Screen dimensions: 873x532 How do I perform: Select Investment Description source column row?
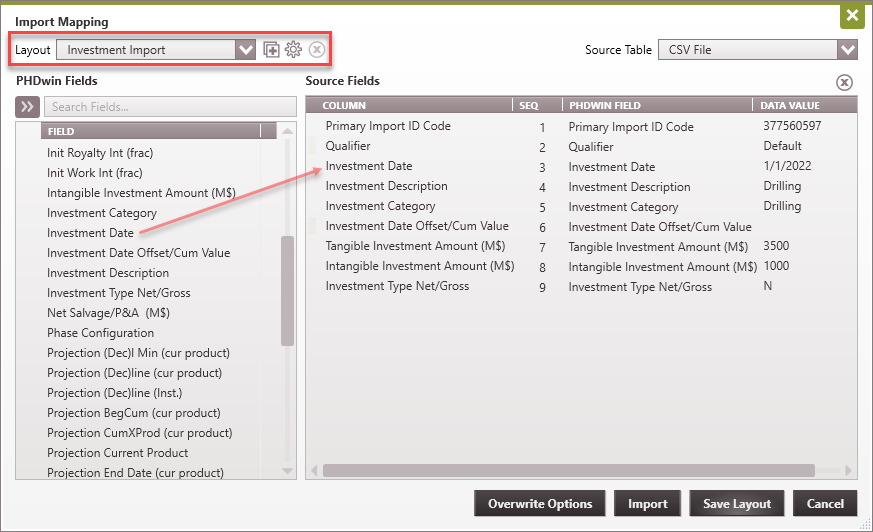[x=386, y=186]
